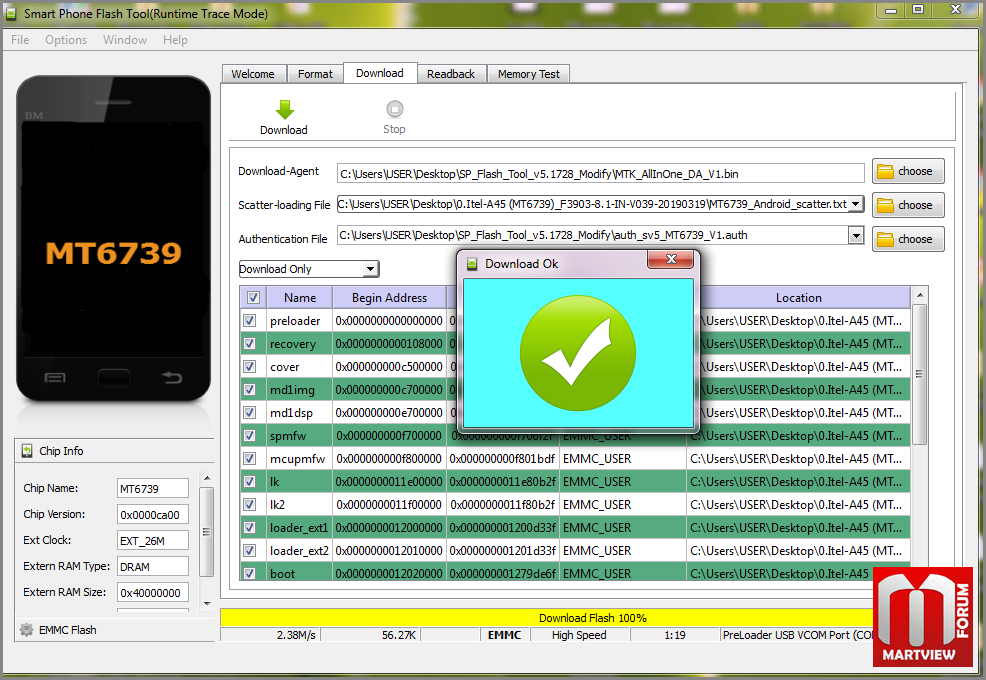Uncheck the preloader partition checkbox

pos(250,321)
